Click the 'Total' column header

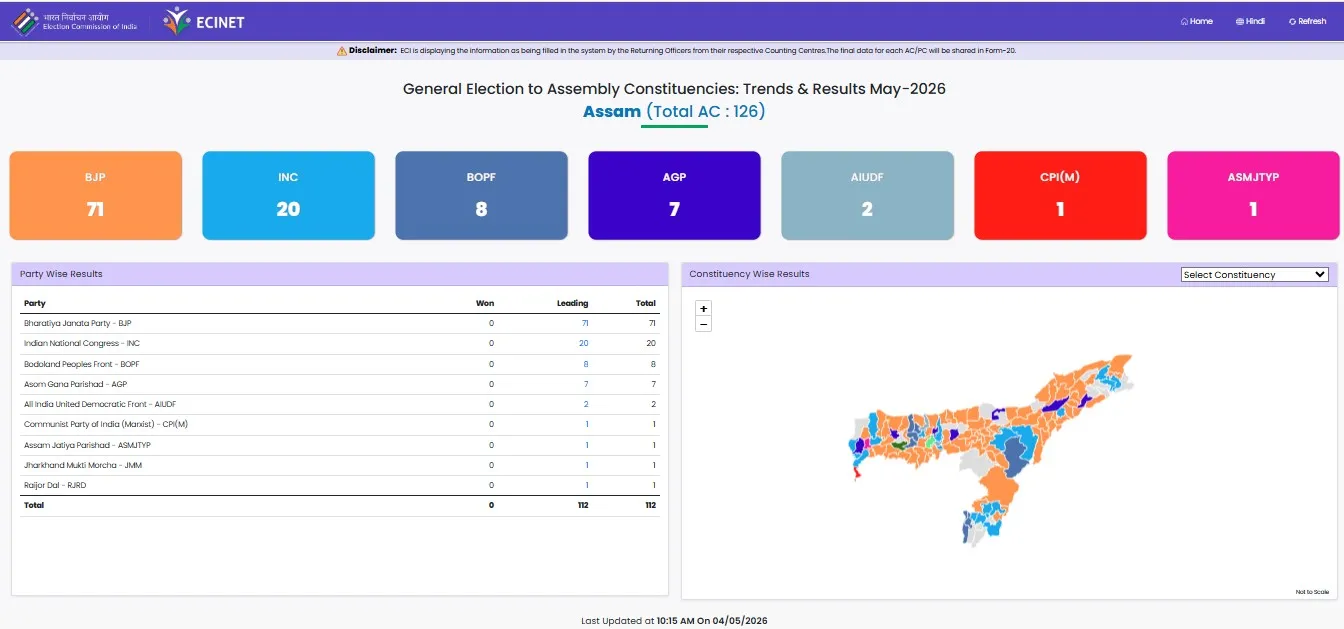646,303
